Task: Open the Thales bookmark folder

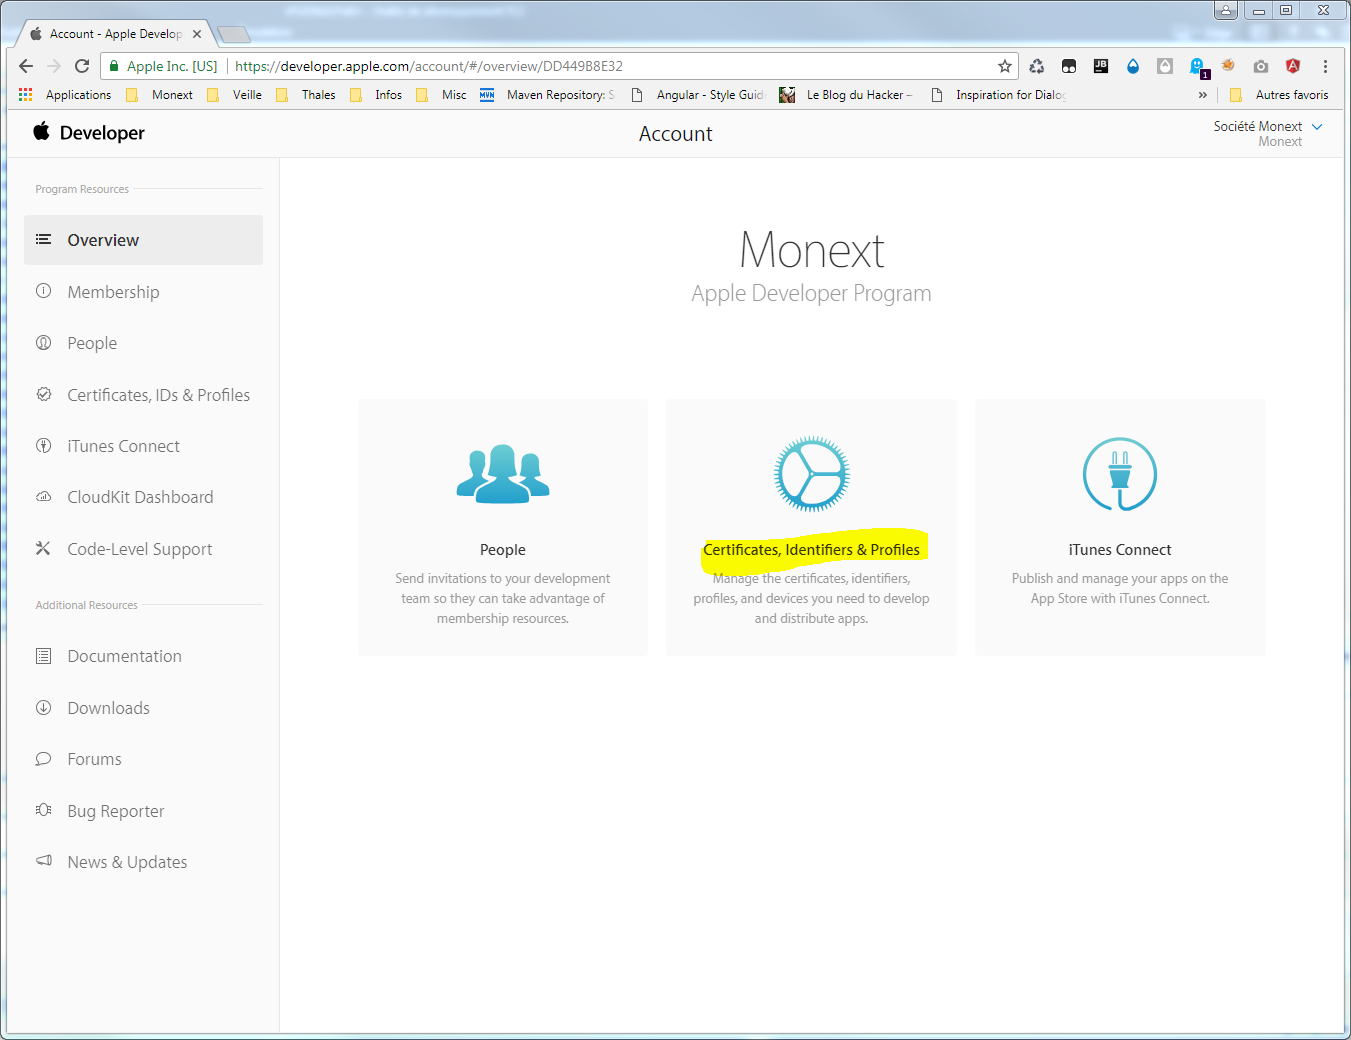Action: pyautogui.click(x=306, y=95)
